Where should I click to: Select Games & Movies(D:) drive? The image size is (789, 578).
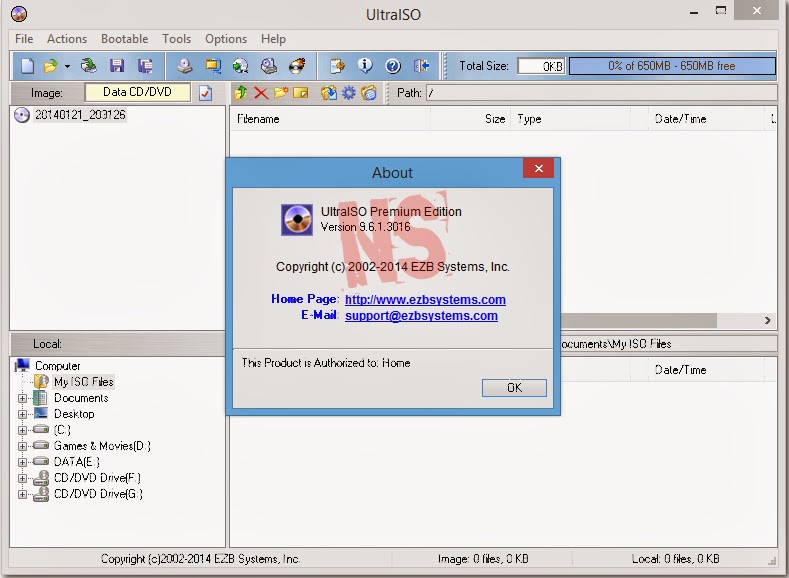click(x=102, y=446)
